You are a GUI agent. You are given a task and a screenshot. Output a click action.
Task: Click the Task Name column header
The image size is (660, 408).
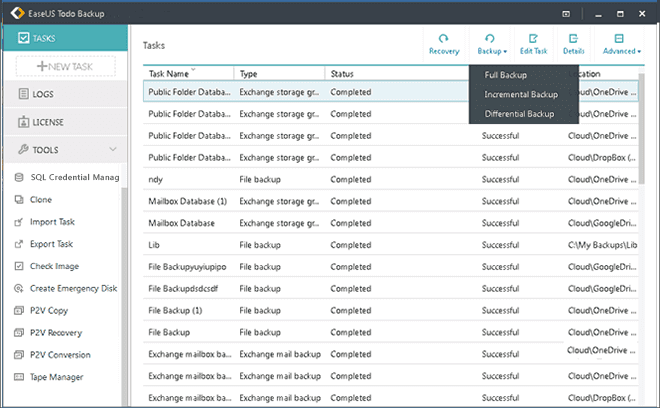[189, 74]
